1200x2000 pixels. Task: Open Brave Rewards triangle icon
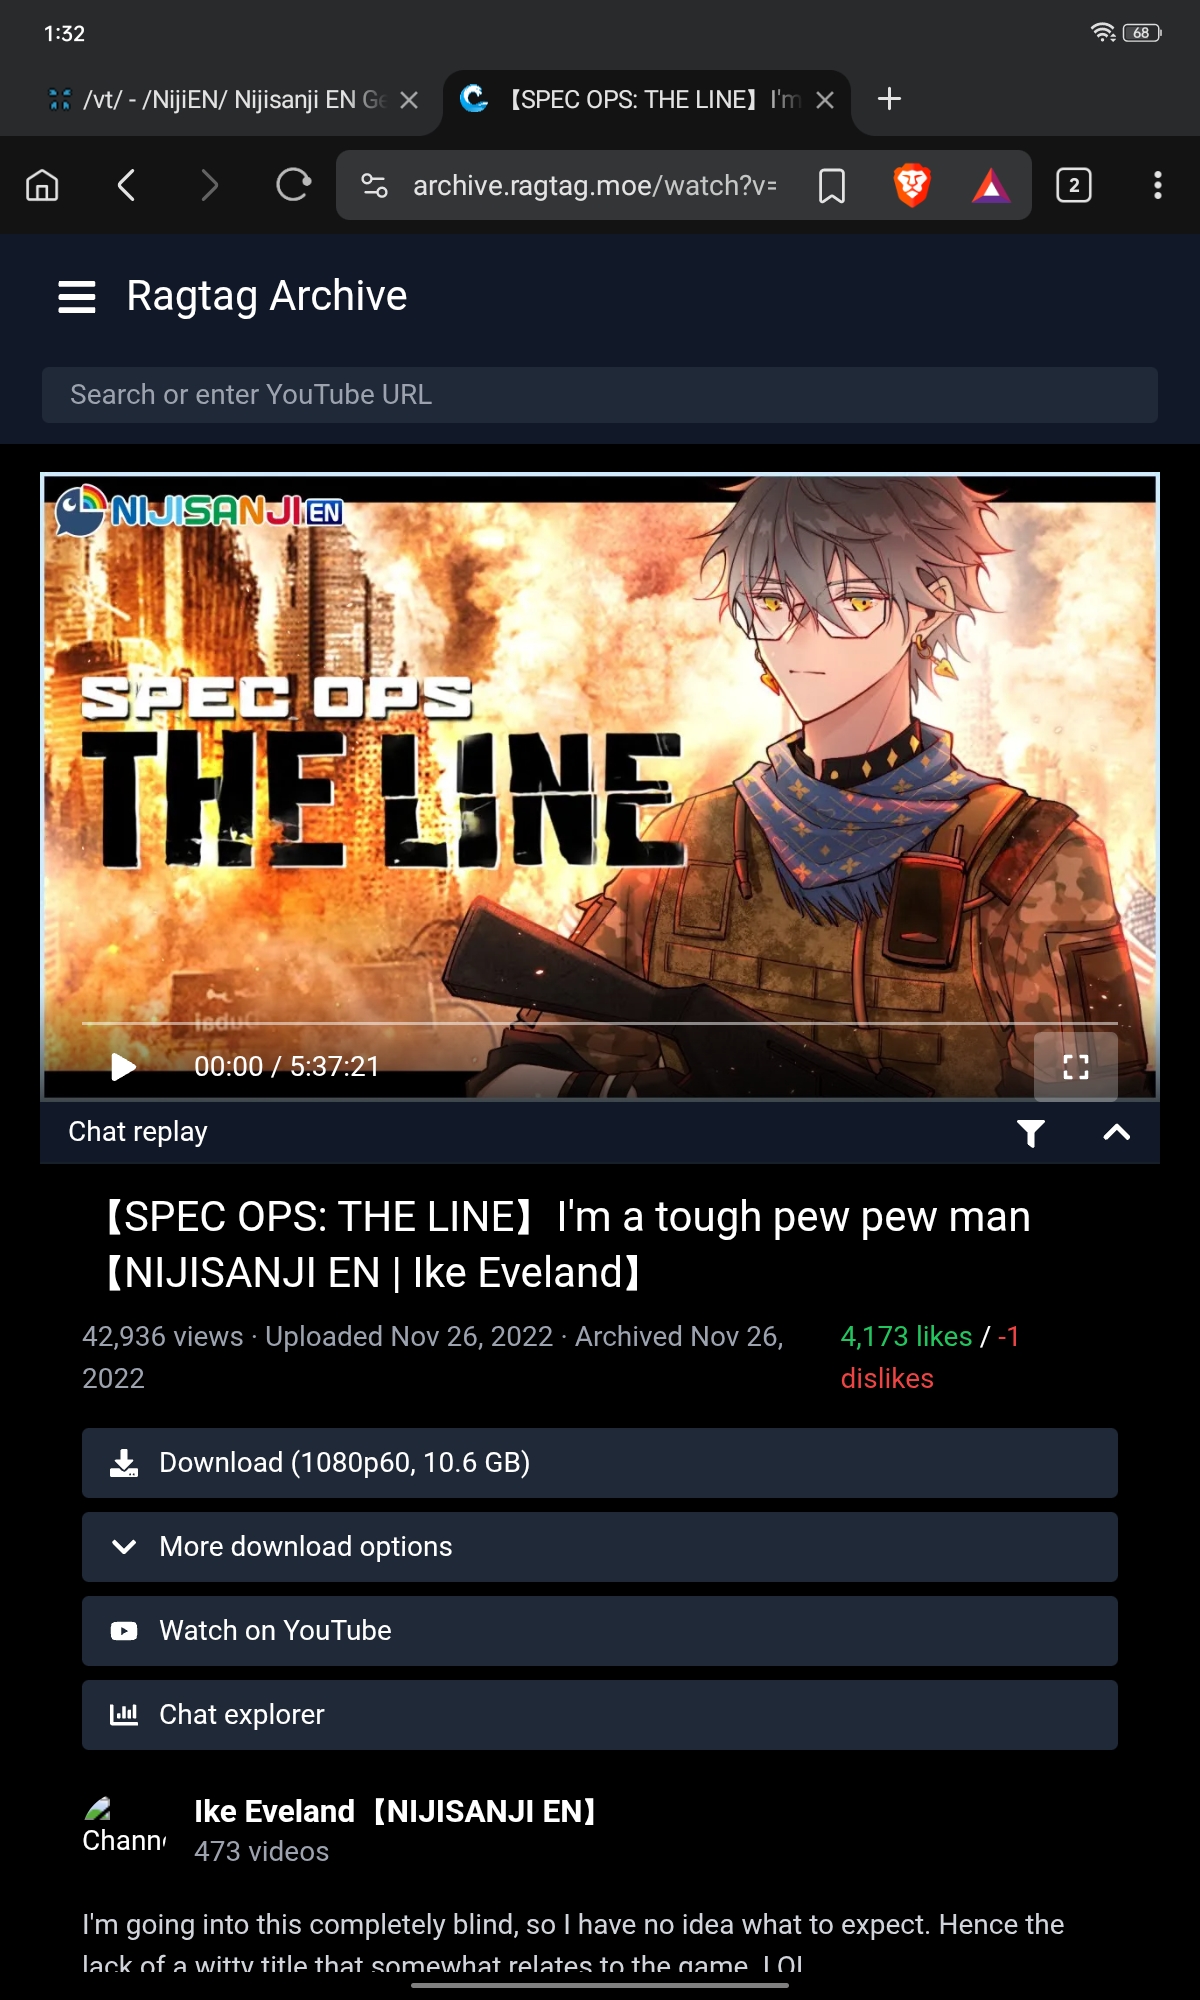(x=991, y=186)
